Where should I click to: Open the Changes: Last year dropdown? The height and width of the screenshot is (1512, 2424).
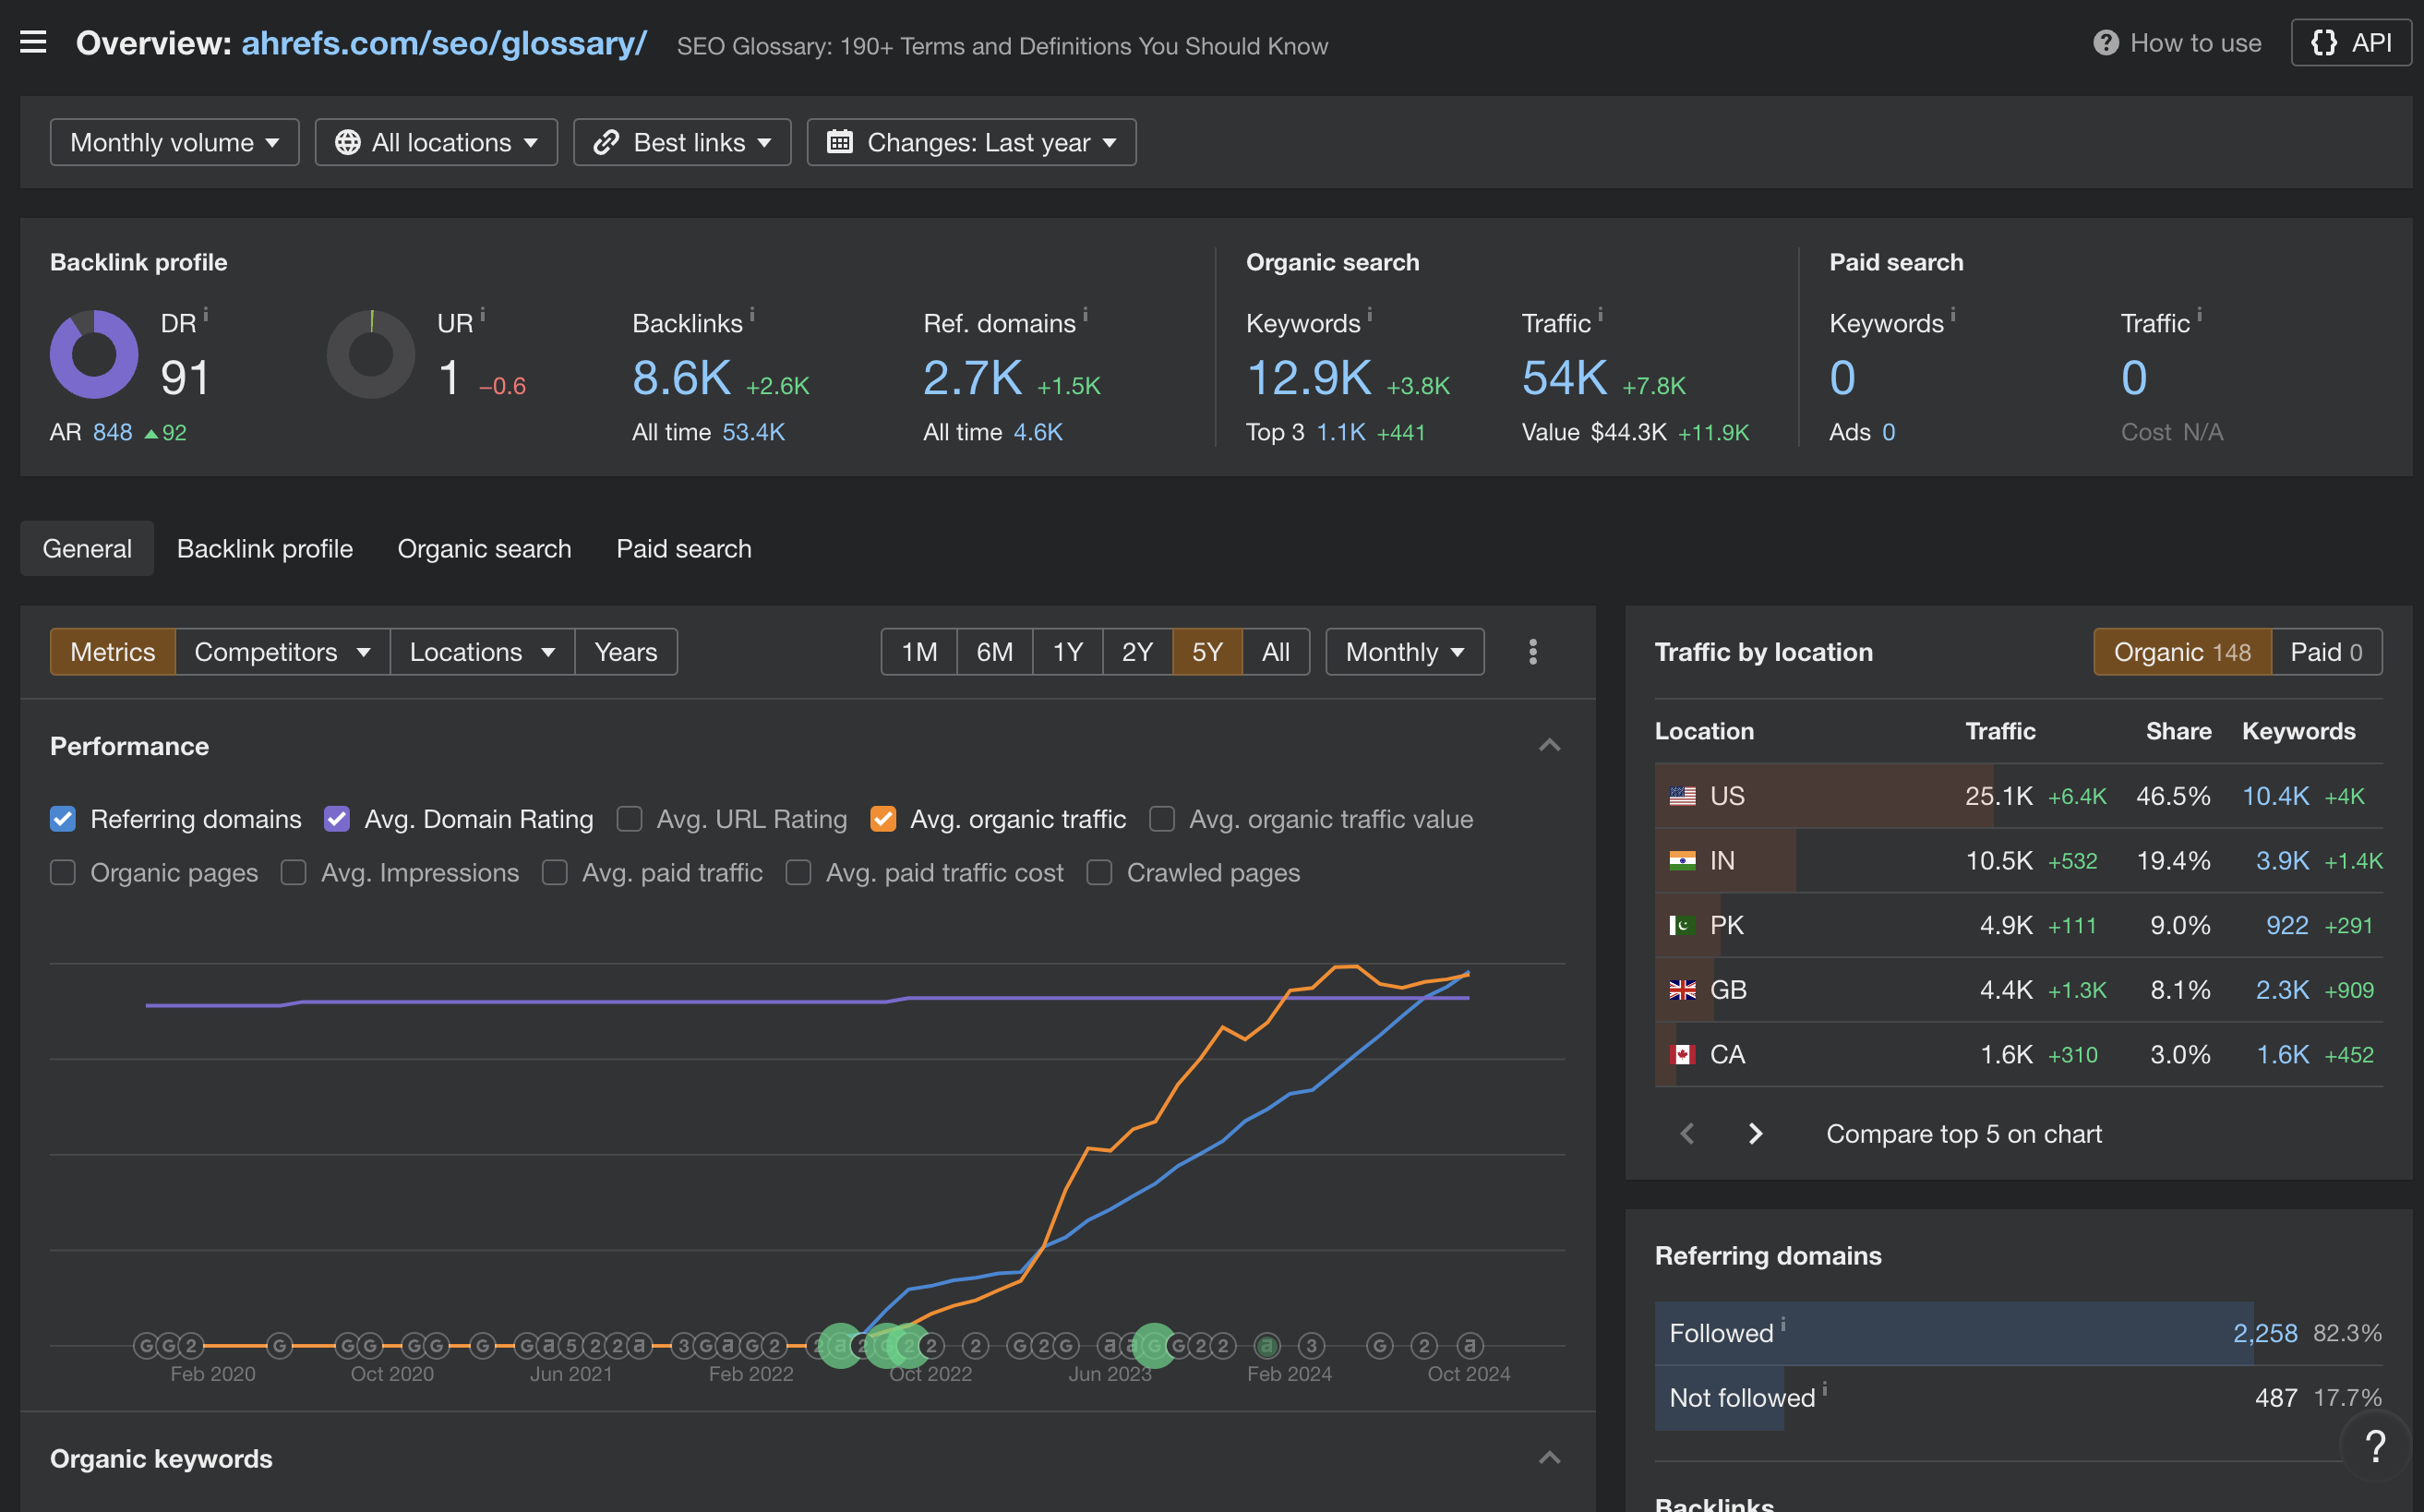pos(971,142)
